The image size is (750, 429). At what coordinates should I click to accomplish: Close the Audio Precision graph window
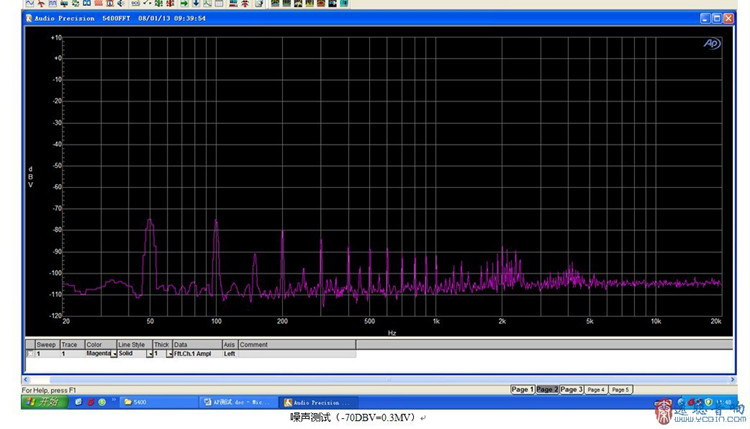[x=728, y=18]
